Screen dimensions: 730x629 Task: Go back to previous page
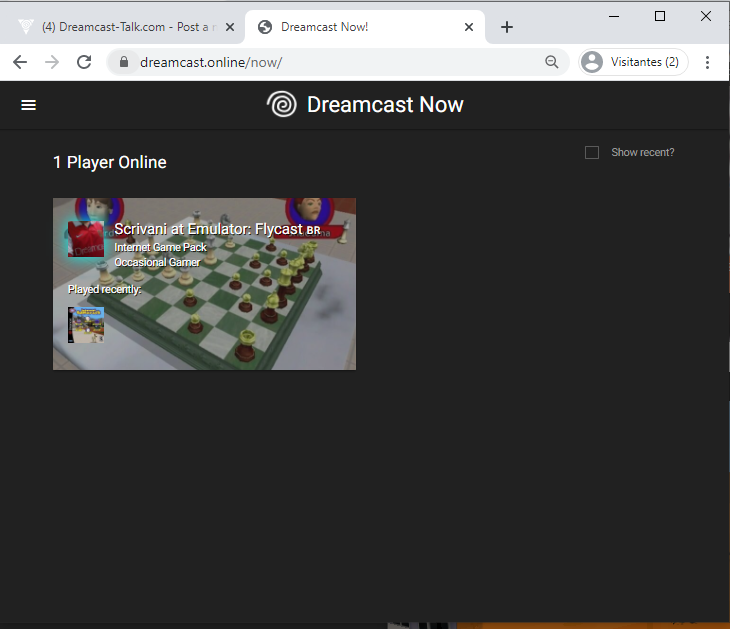[x=20, y=62]
